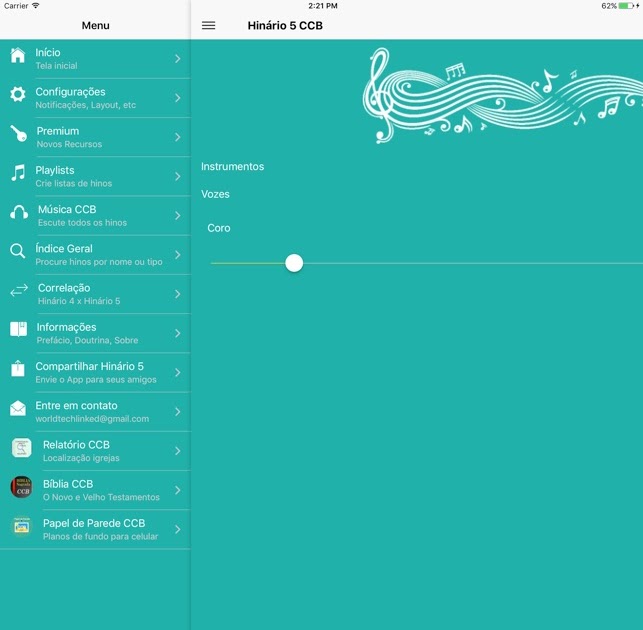Open the Informações menu entry
The height and width of the screenshot is (630, 643).
[x=95, y=334]
